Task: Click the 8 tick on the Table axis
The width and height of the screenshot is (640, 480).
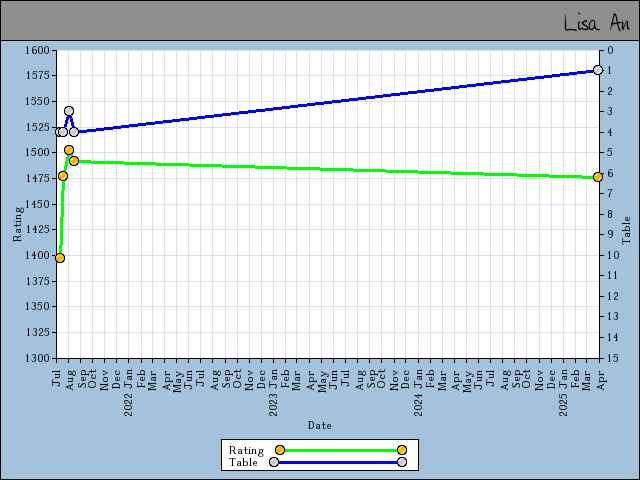Action: point(610,214)
